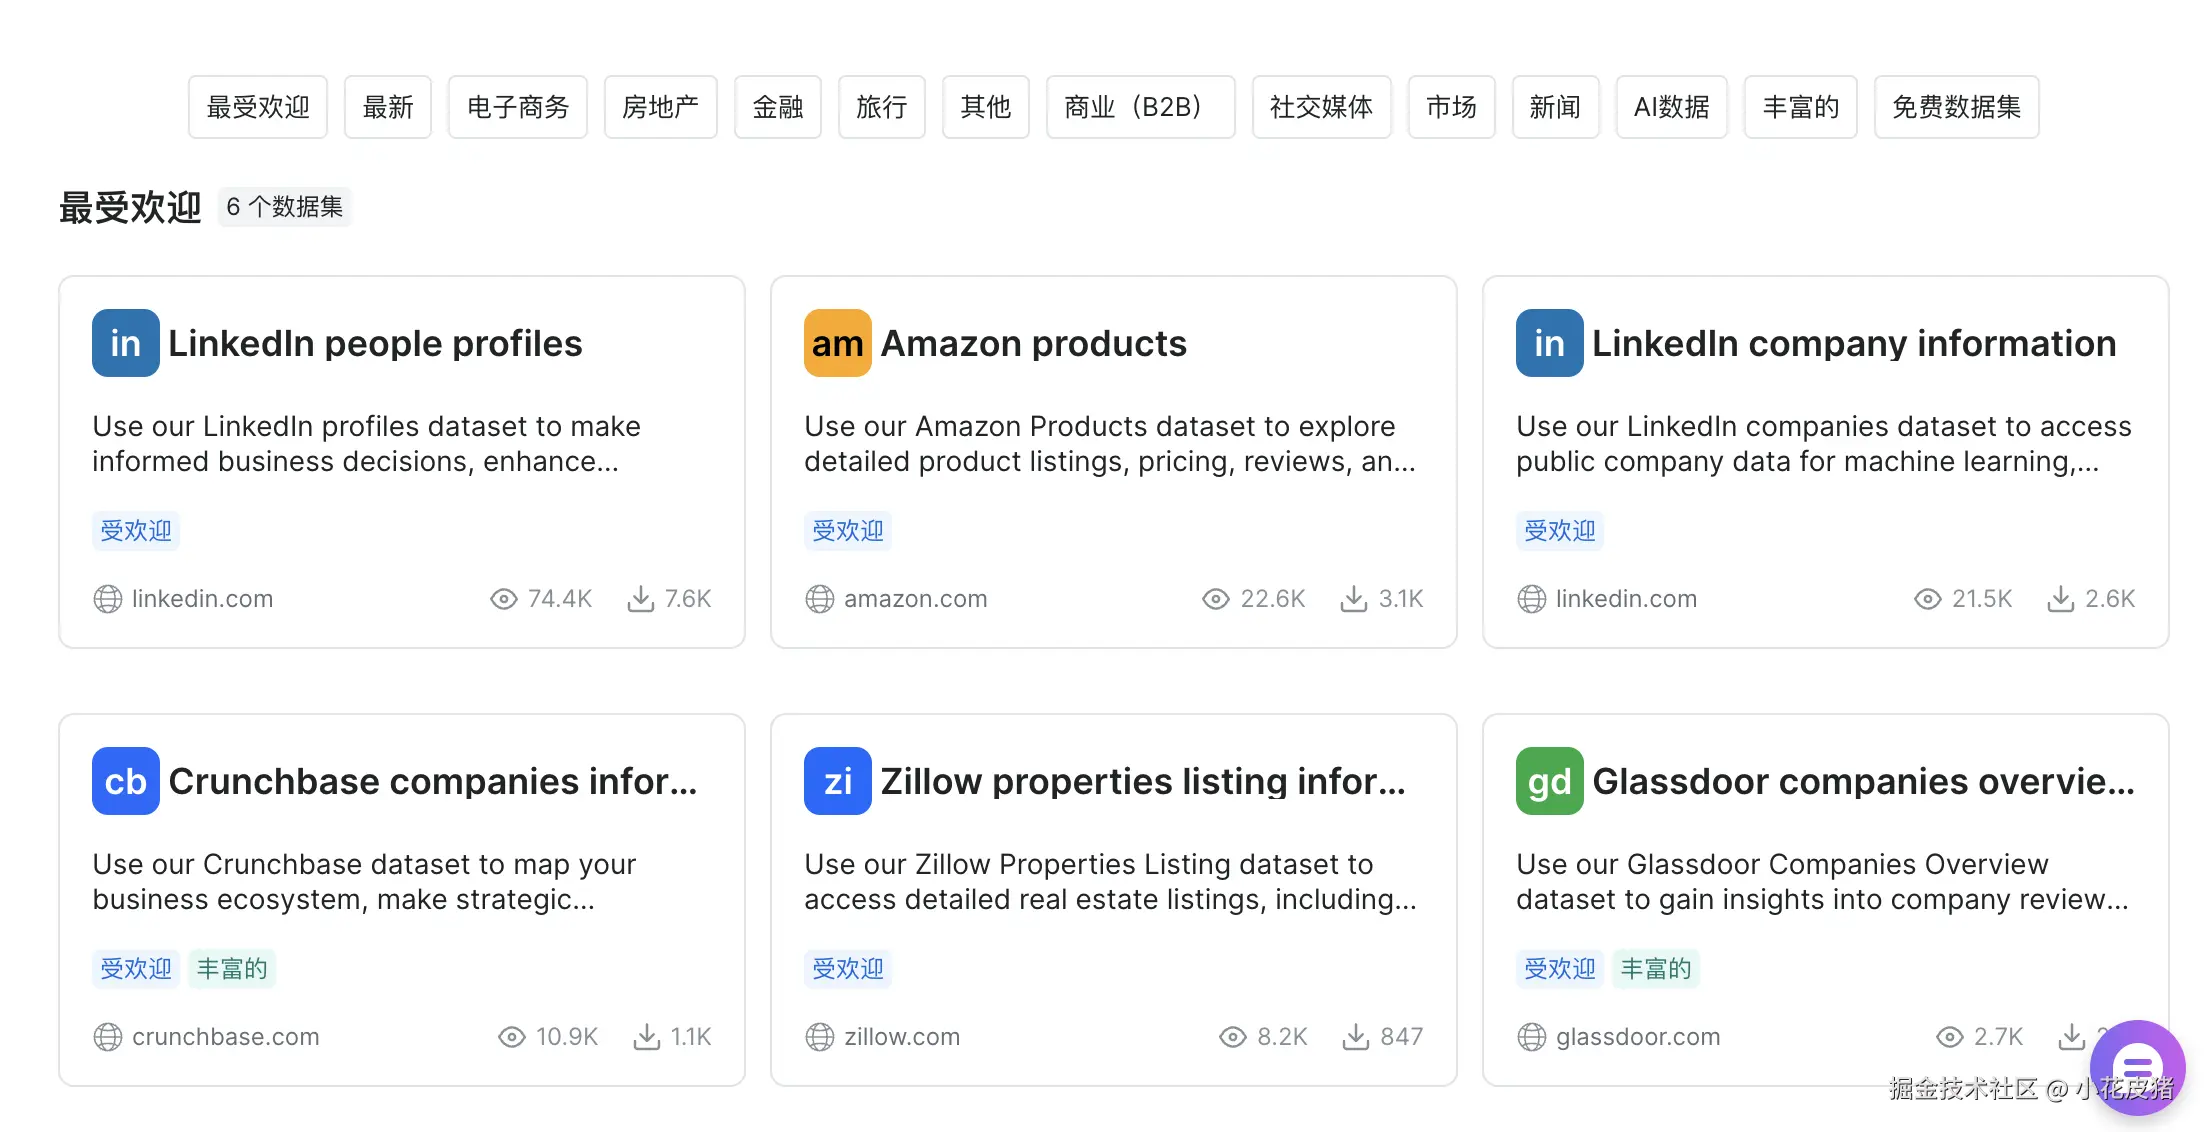The width and height of the screenshot is (2204, 1132).
Task: Click the 受欢迎 tag on Zillow card
Action: point(847,969)
